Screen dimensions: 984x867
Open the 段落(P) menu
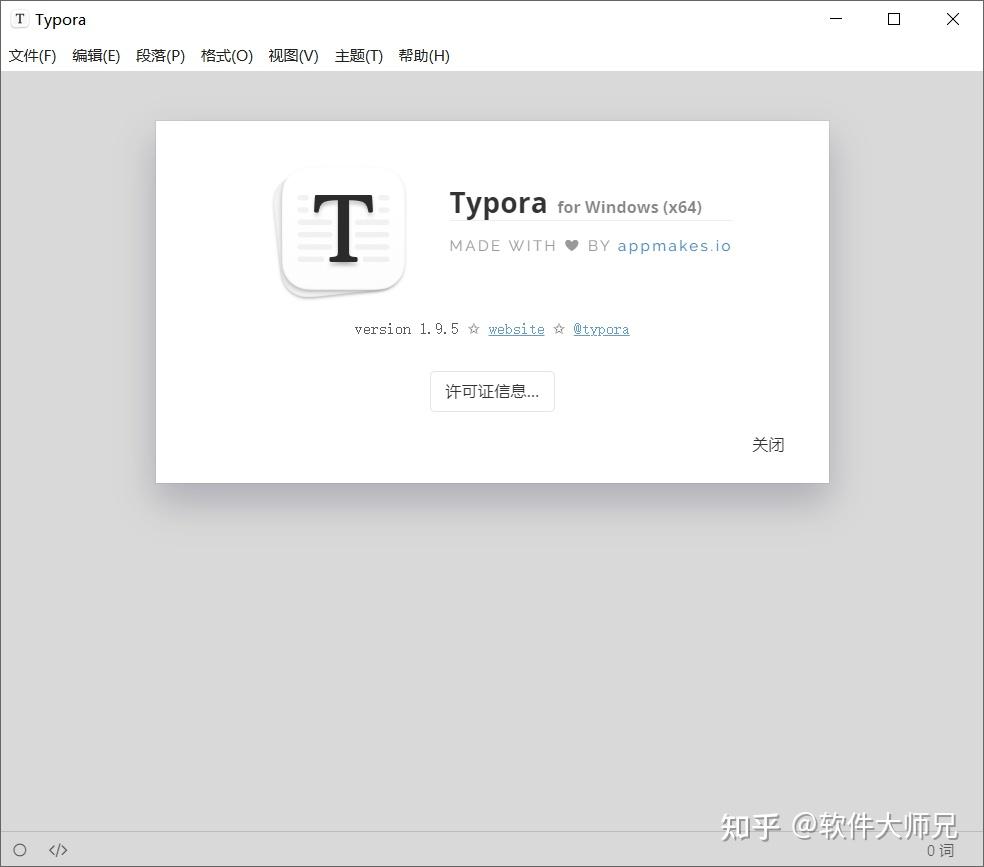click(x=160, y=56)
